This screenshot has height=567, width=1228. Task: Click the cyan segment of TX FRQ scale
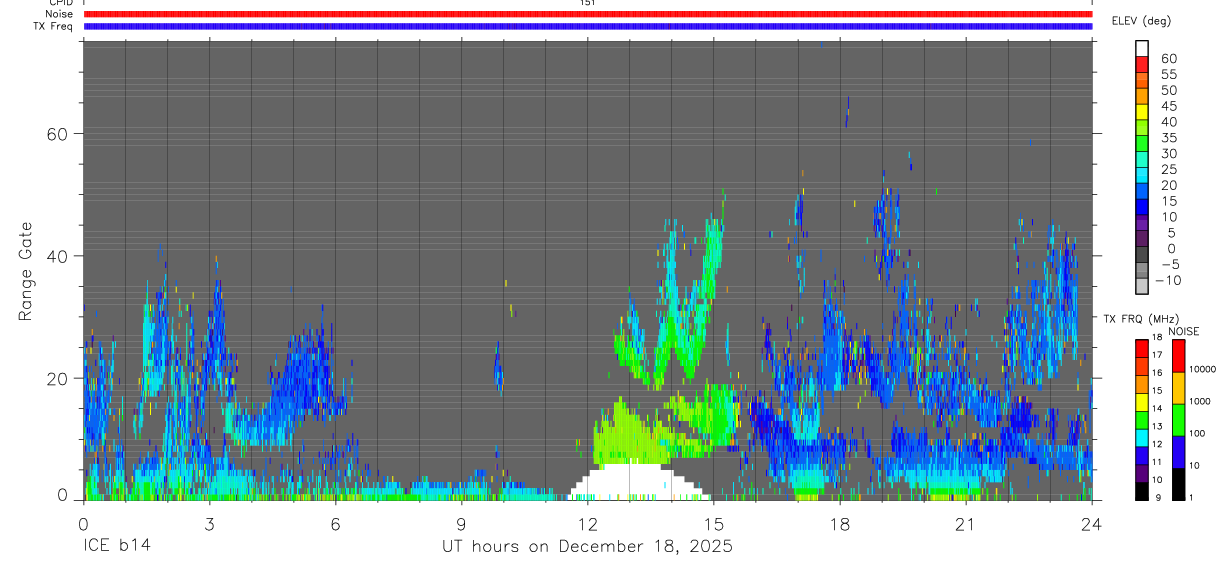tap(1142, 437)
